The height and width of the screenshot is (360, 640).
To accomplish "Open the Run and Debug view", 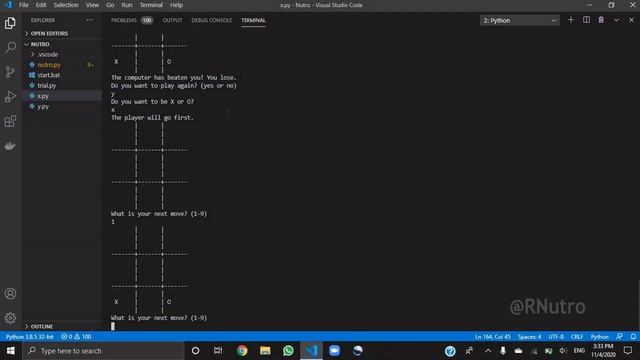I will 10,96.
